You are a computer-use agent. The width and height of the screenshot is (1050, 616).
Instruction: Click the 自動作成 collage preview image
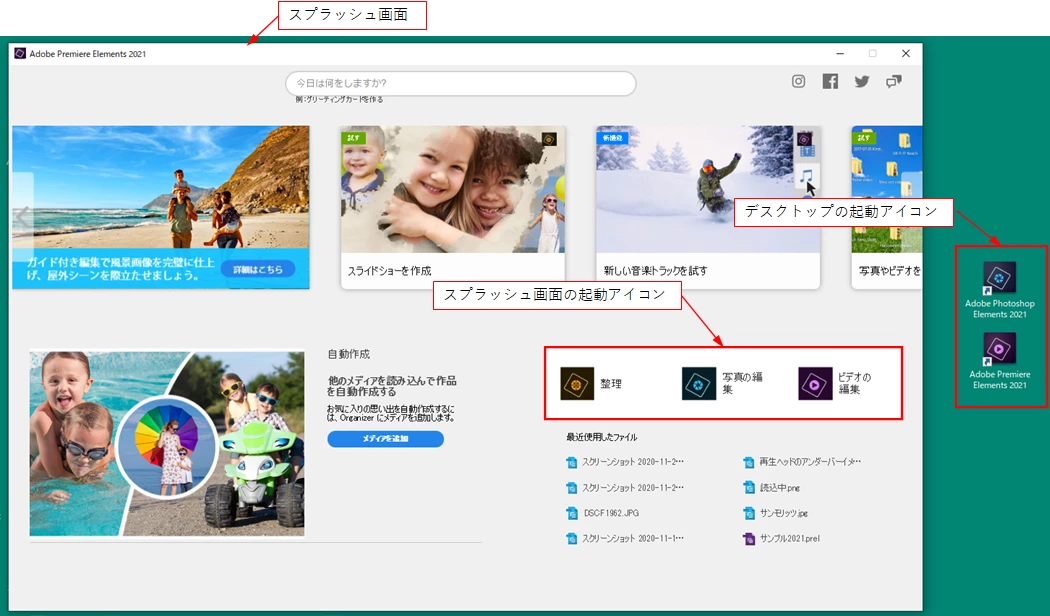pyautogui.click(x=167, y=443)
